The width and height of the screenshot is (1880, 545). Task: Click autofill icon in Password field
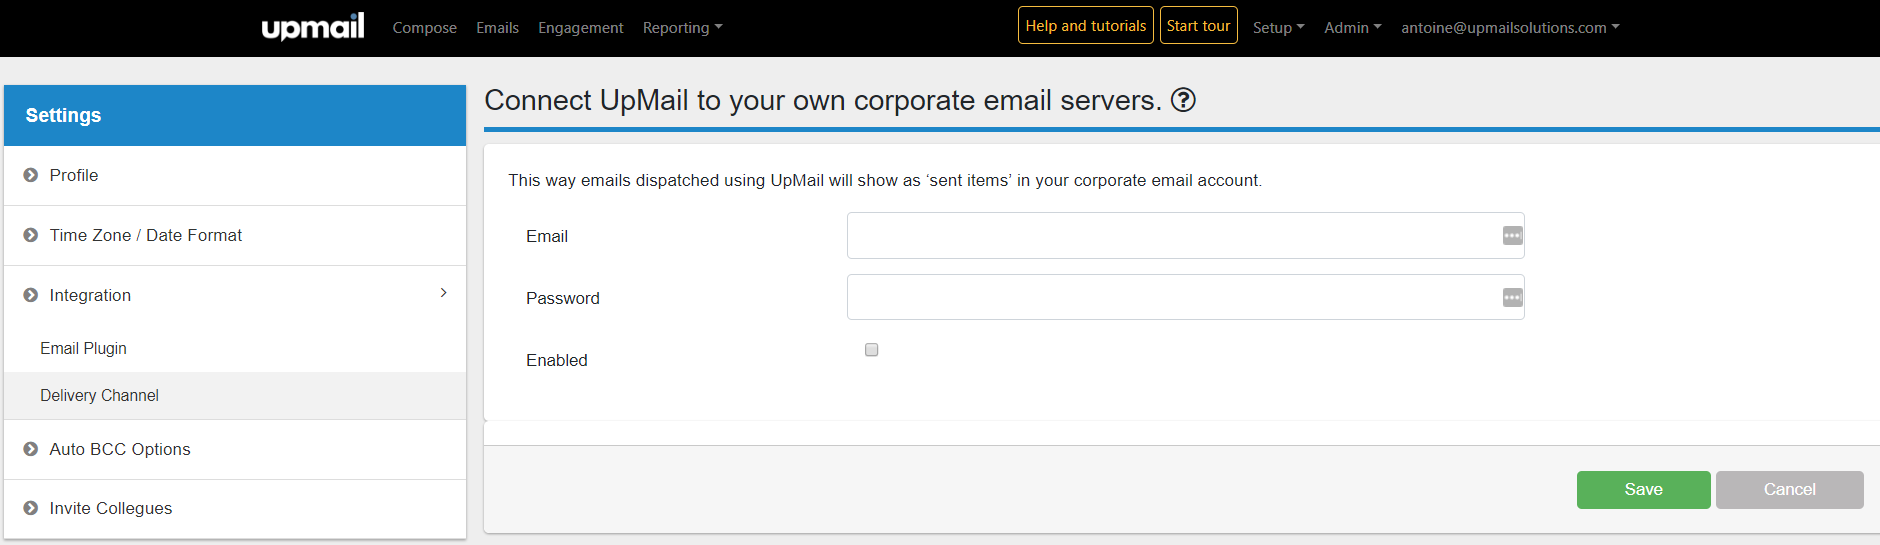click(1512, 298)
